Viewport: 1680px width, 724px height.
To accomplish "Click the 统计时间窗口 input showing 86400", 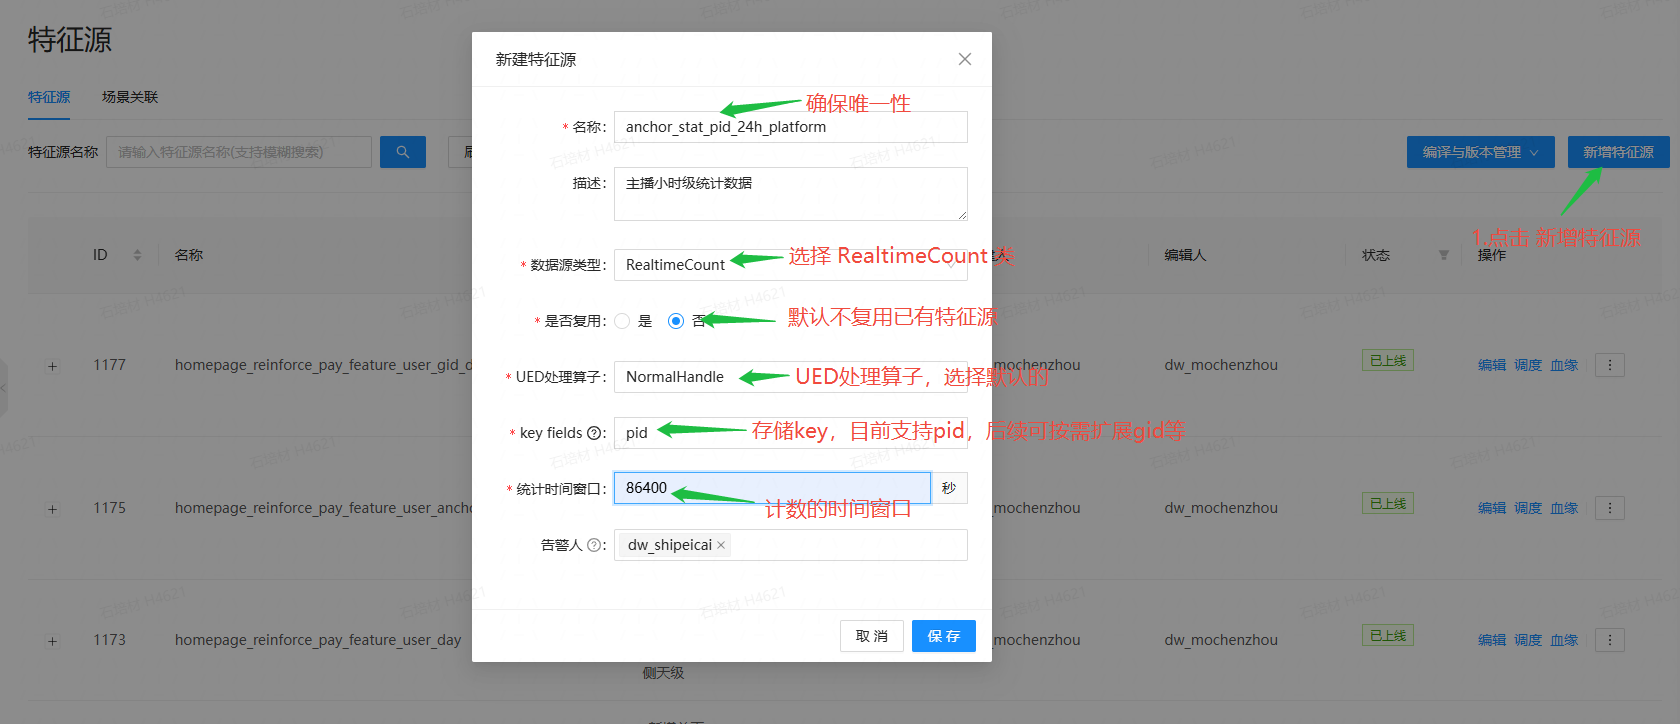I will 772,488.
